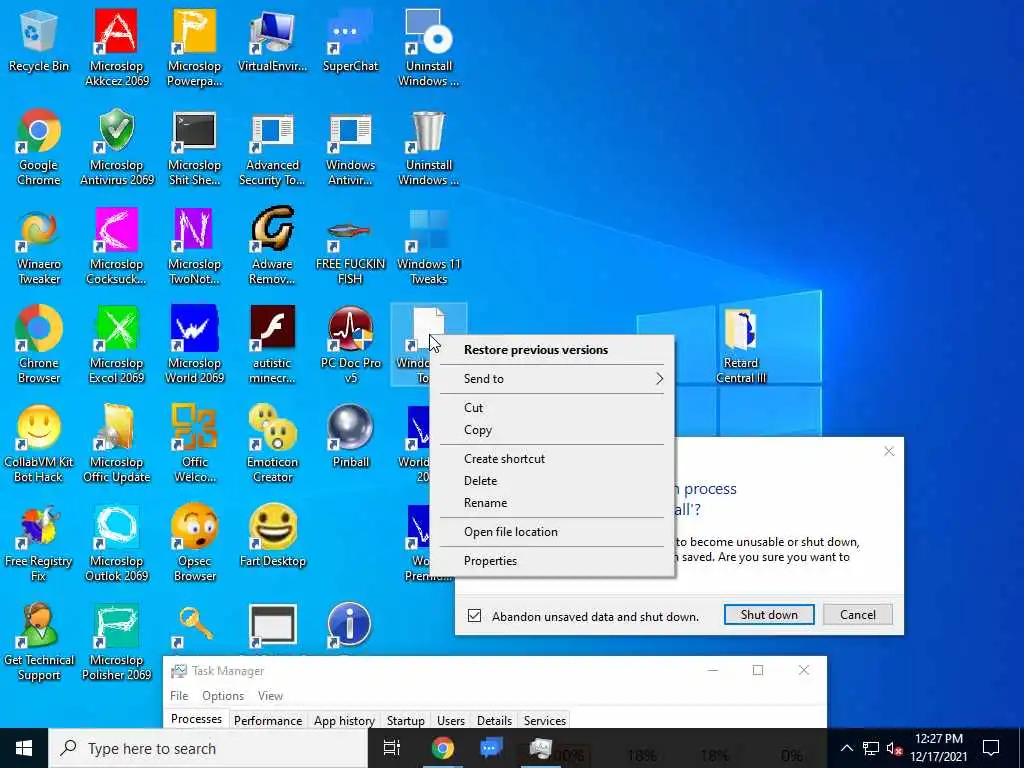Viewport: 1024px width, 768px height.
Task: Open the clock showing 12:27 PM
Action: [x=938, y=748]
